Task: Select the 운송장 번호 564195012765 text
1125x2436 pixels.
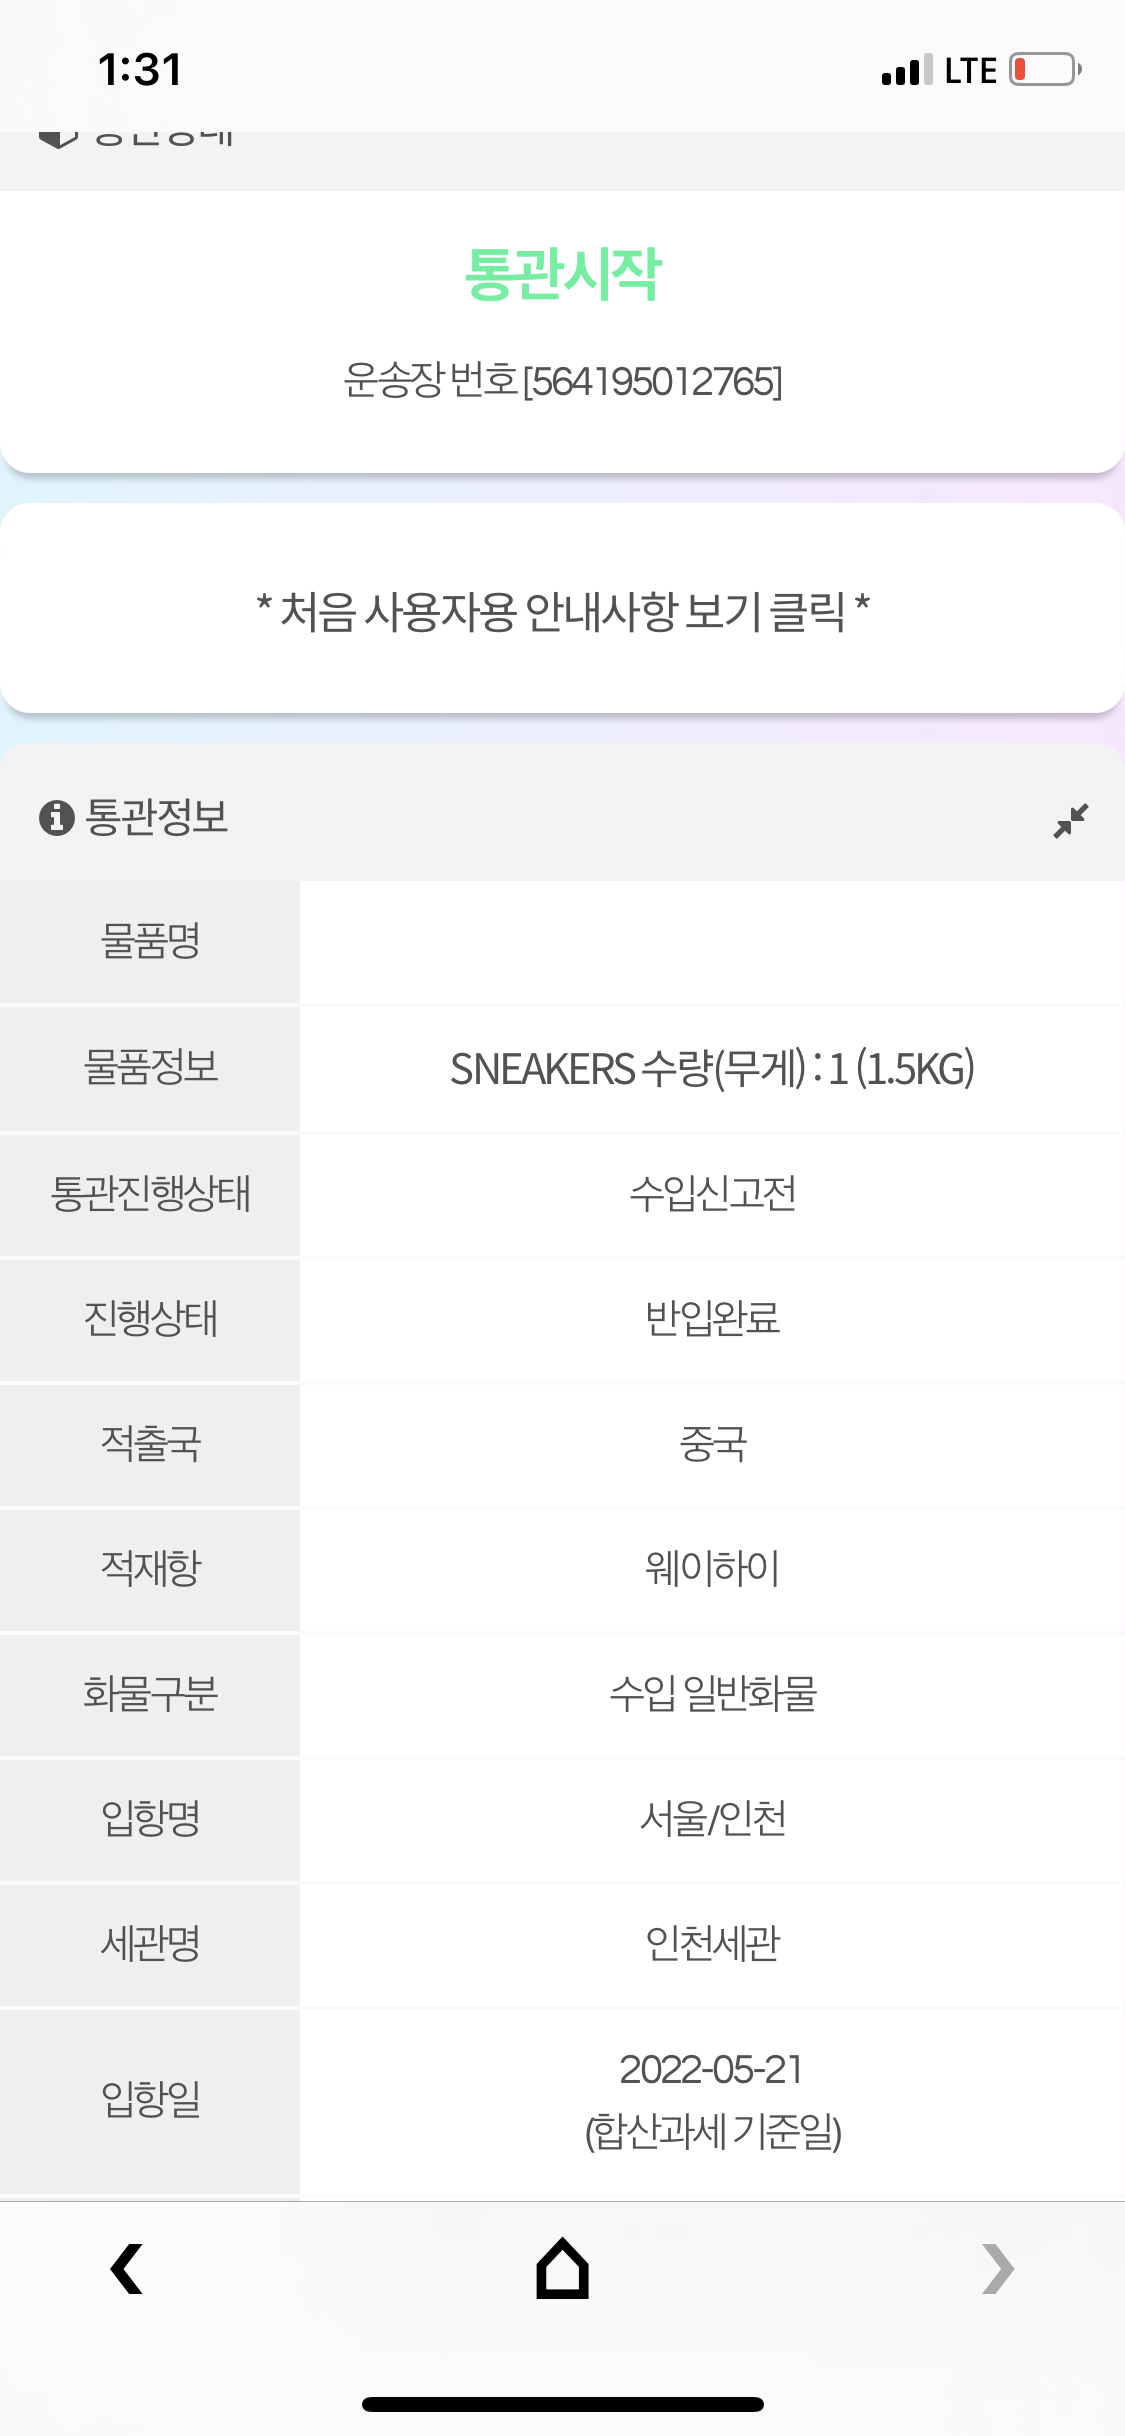Action: (x=563, y=381)
